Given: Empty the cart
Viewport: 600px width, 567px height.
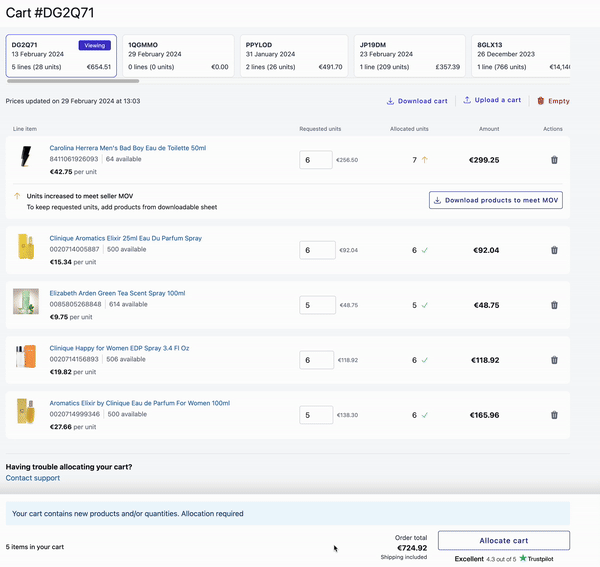Looking at the screenshot, I should [553, 101].
